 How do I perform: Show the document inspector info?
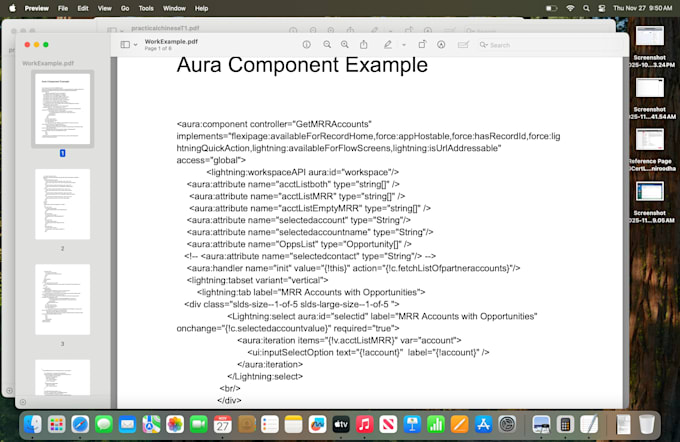(307, 45)
